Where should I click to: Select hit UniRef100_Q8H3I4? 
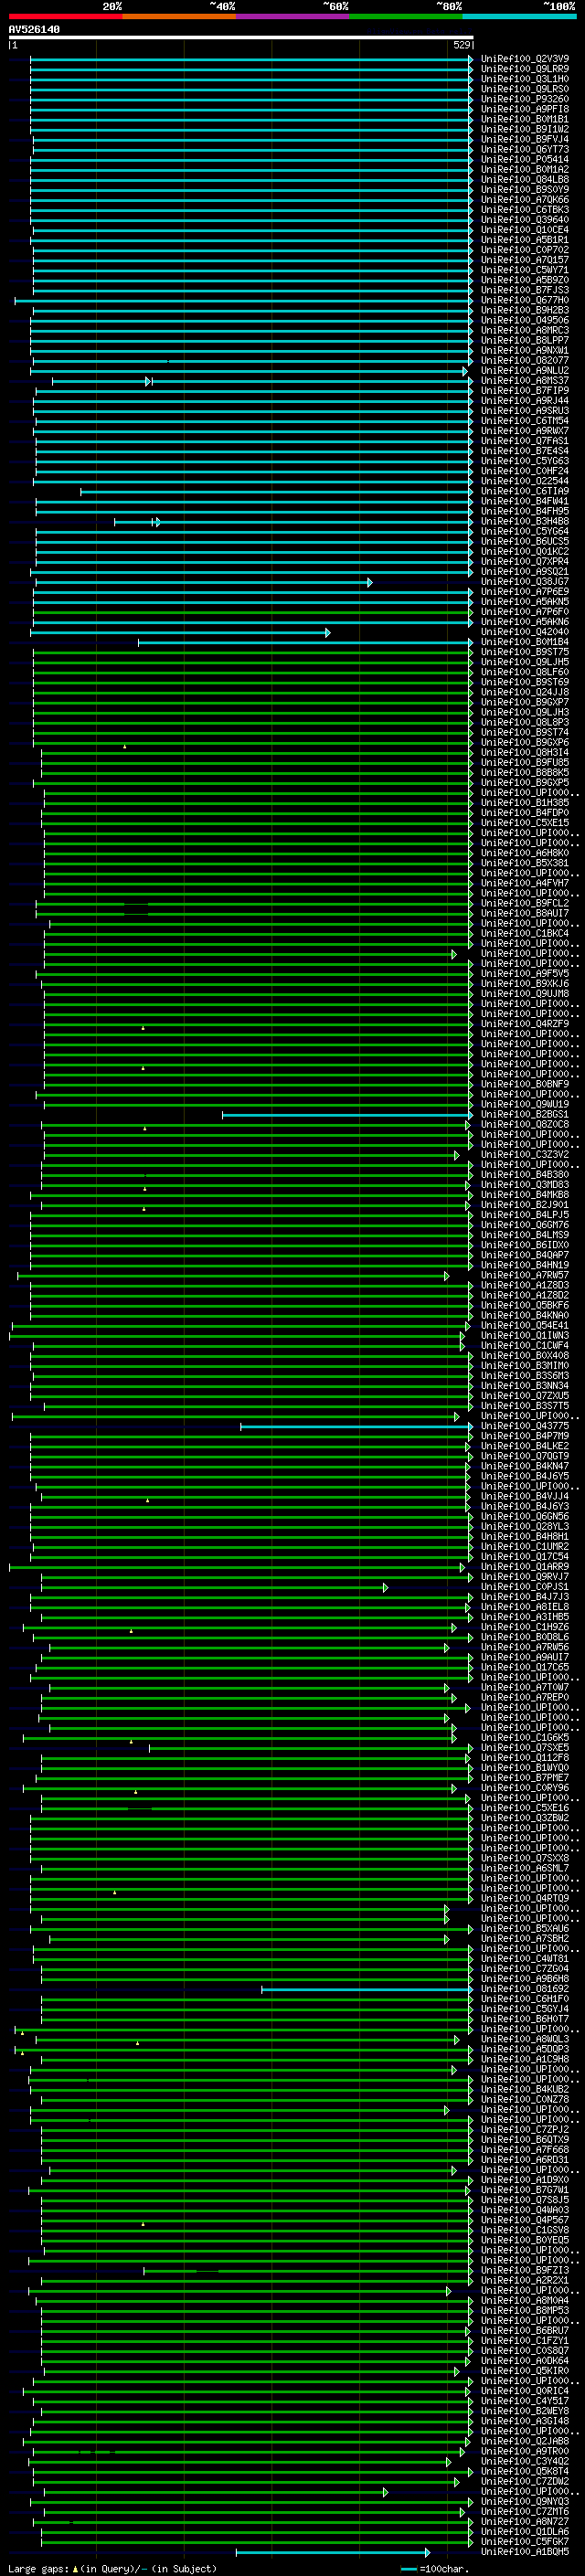pyautogui.click(x=525, y=752)
